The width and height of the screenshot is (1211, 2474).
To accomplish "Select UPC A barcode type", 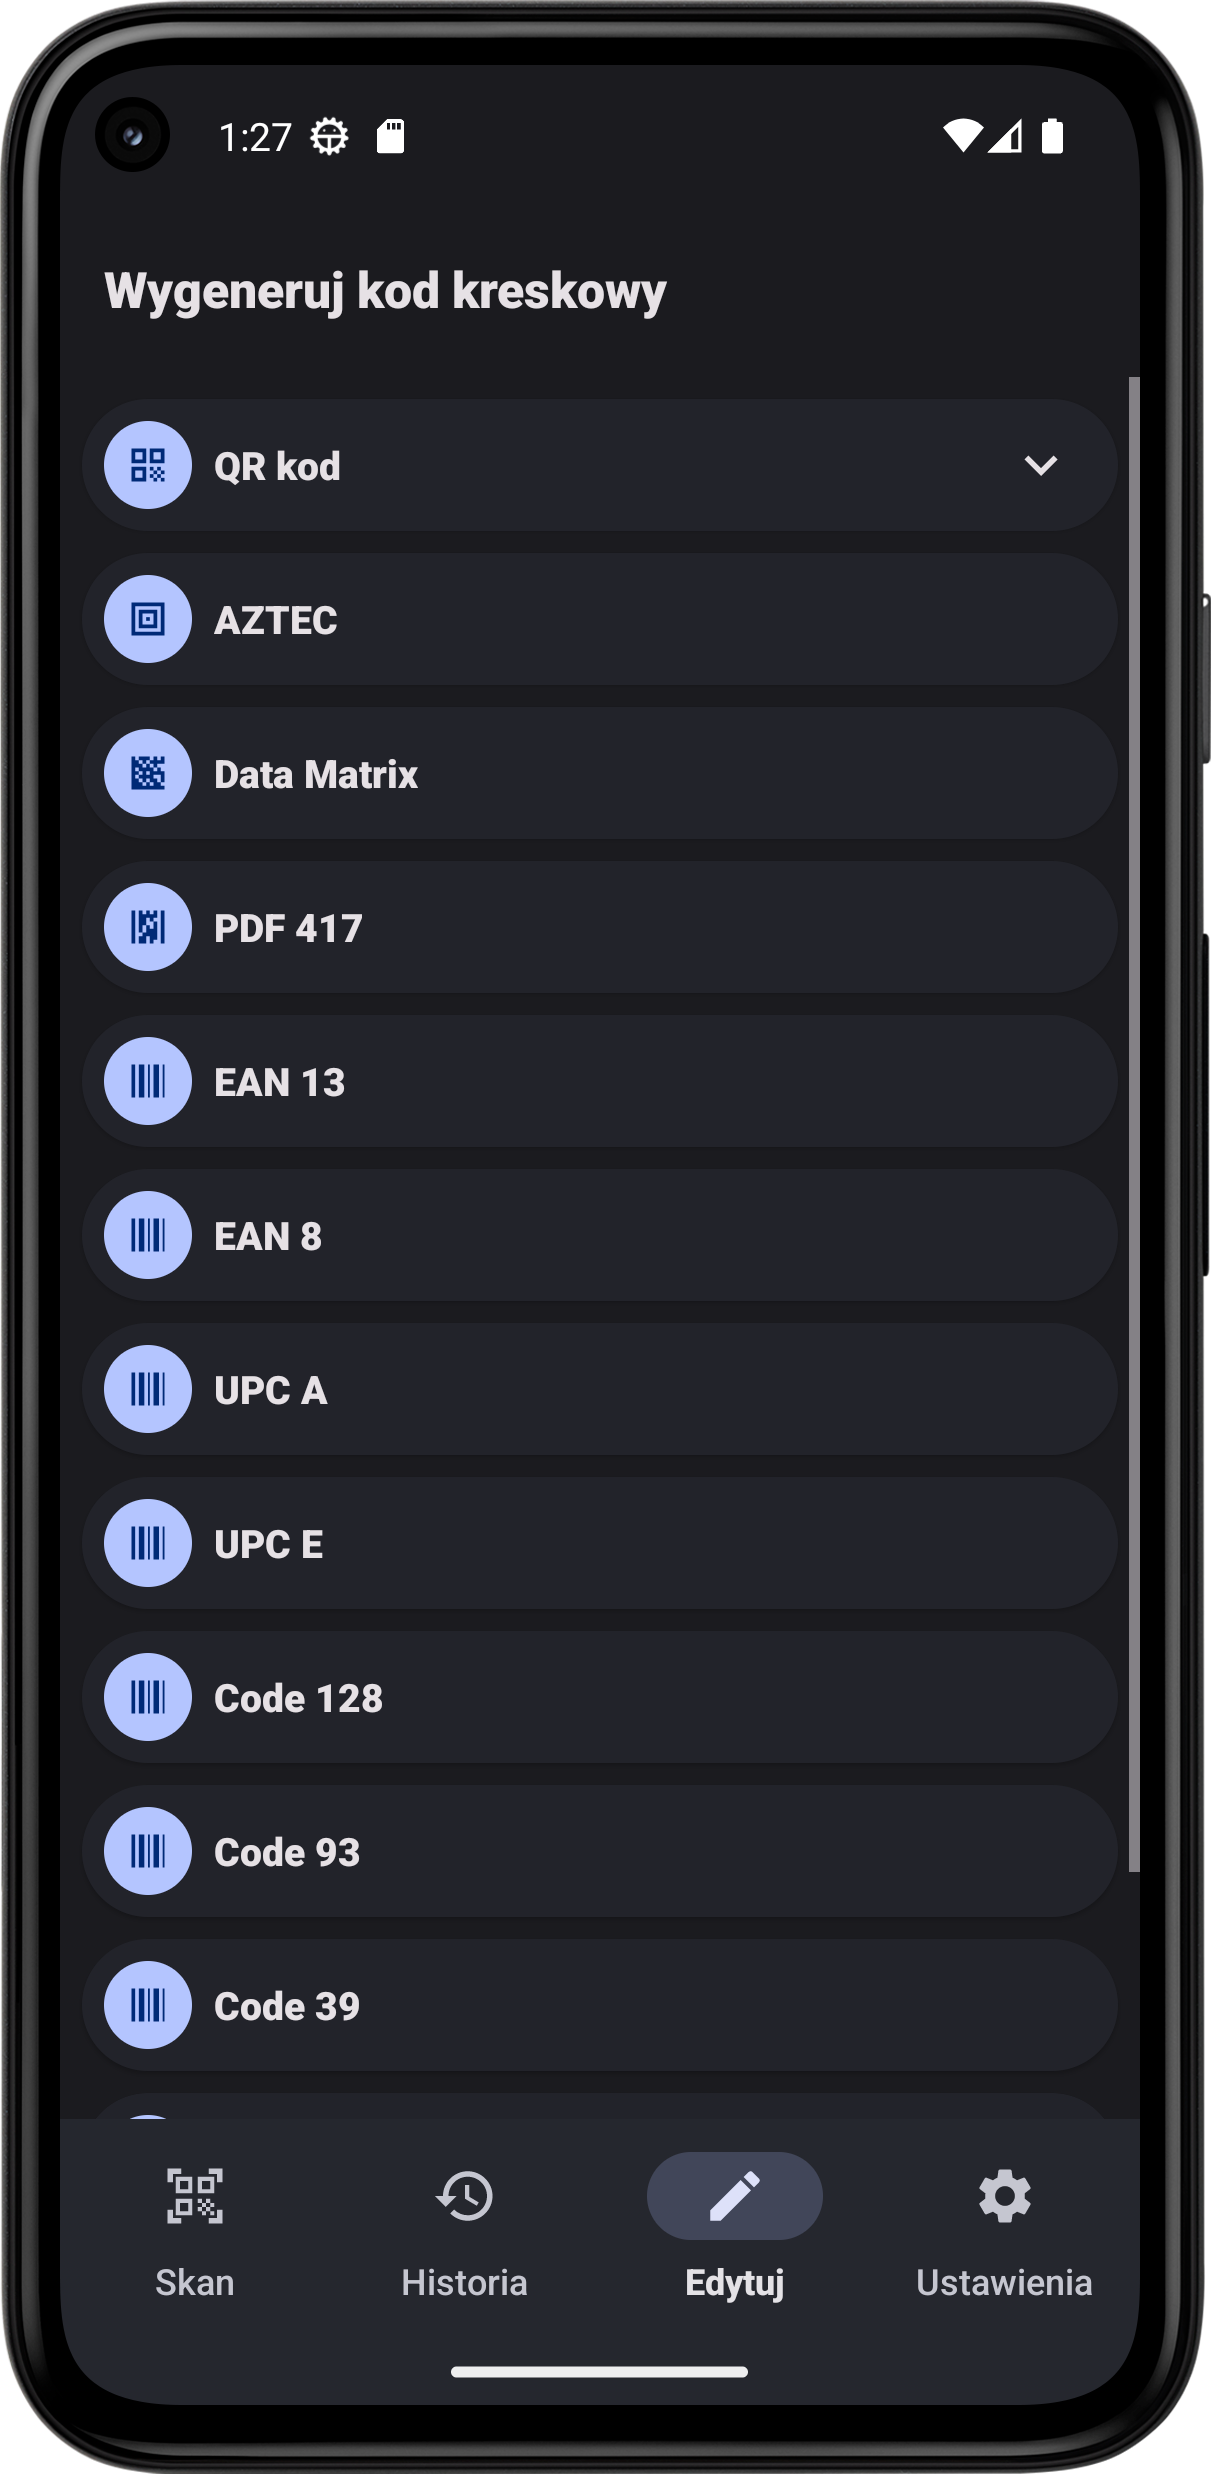I will click(600, 1389).
